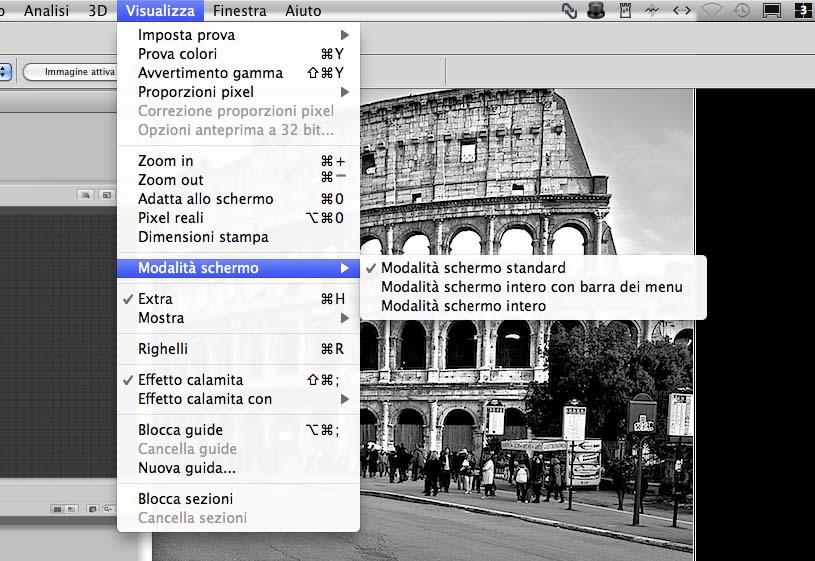Click the display menu bar icon
The image size is (815, 561).
coord(772,10)
